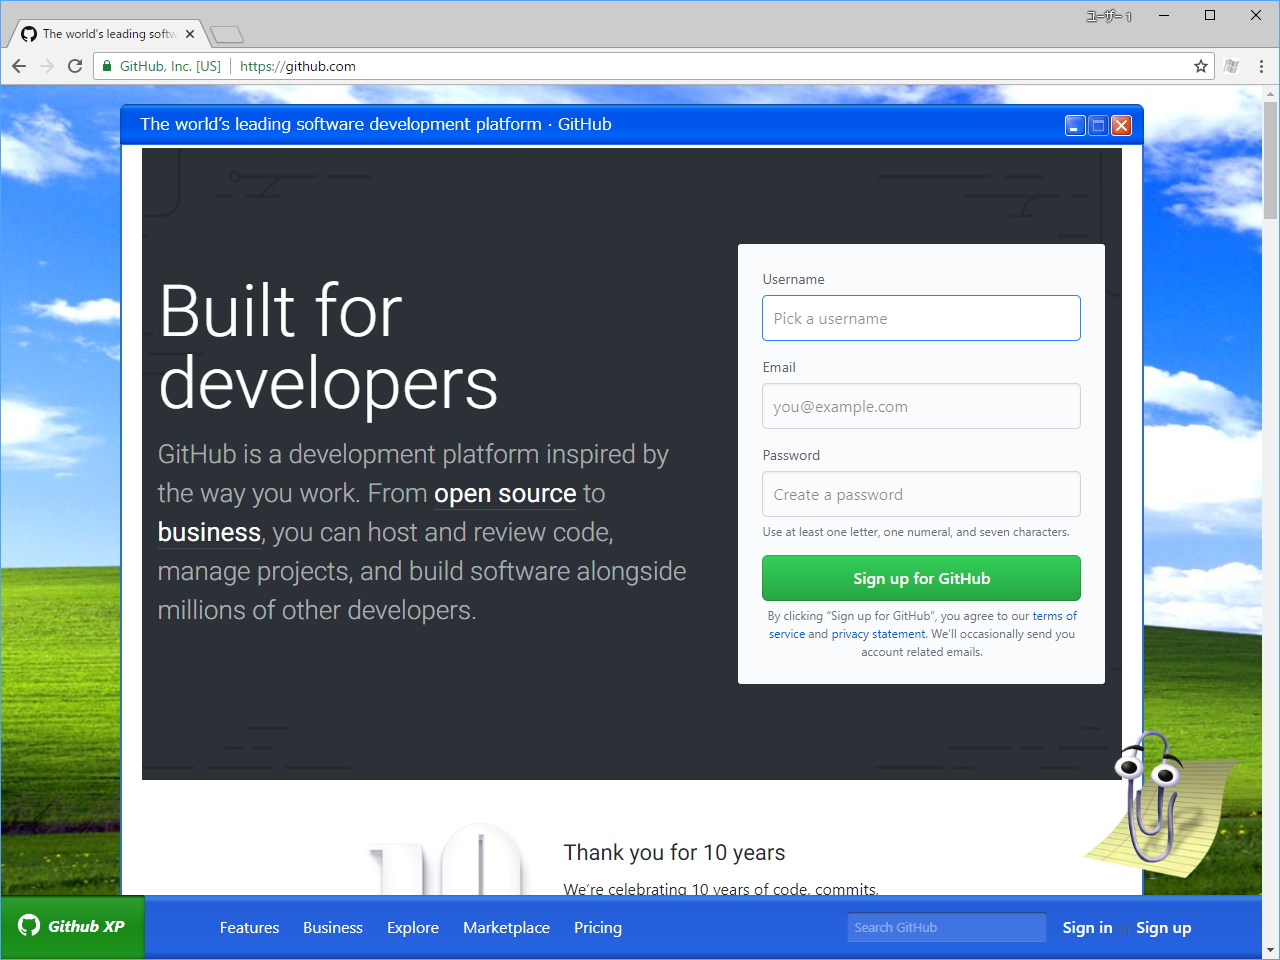This screenshot has width=1280, height=960.
Task: Open a new browser tab
Action: [x=227, y=35]
